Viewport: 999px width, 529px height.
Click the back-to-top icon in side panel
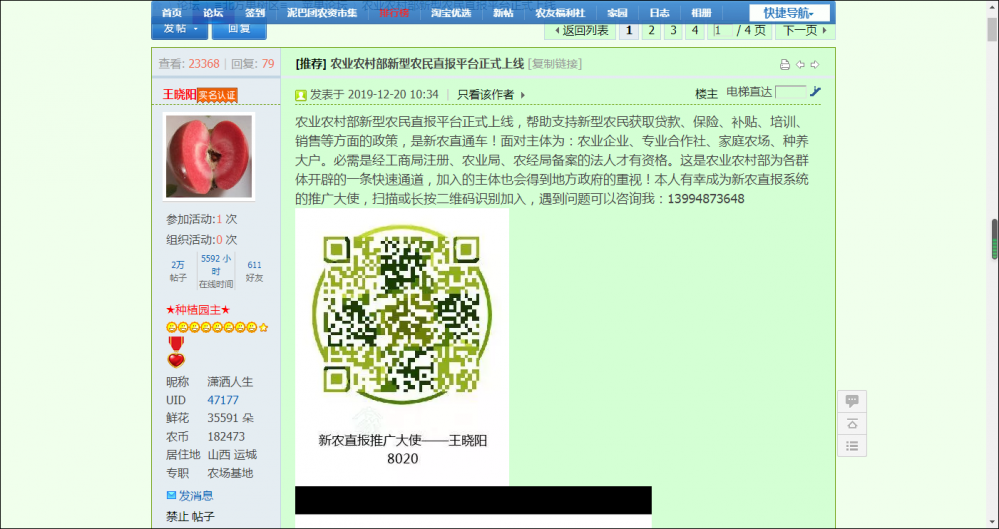[x=852, y=423]
